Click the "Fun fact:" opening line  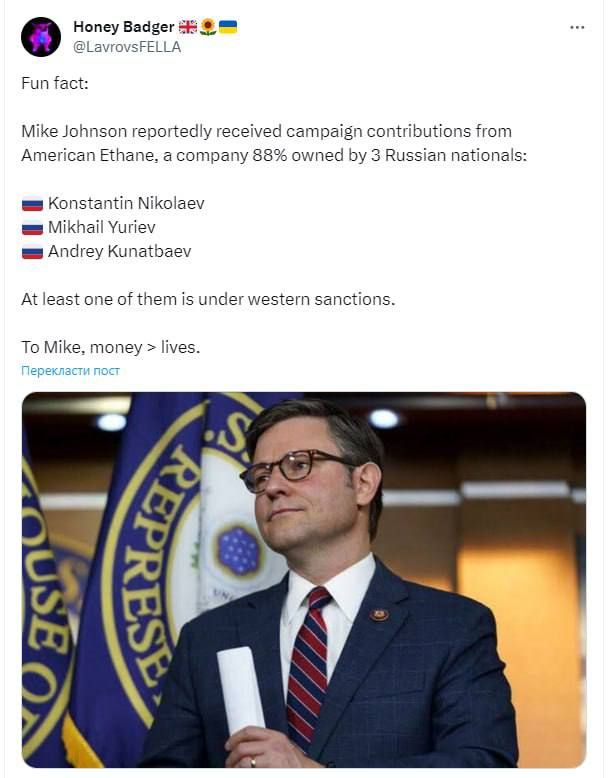tap(55, 83)
